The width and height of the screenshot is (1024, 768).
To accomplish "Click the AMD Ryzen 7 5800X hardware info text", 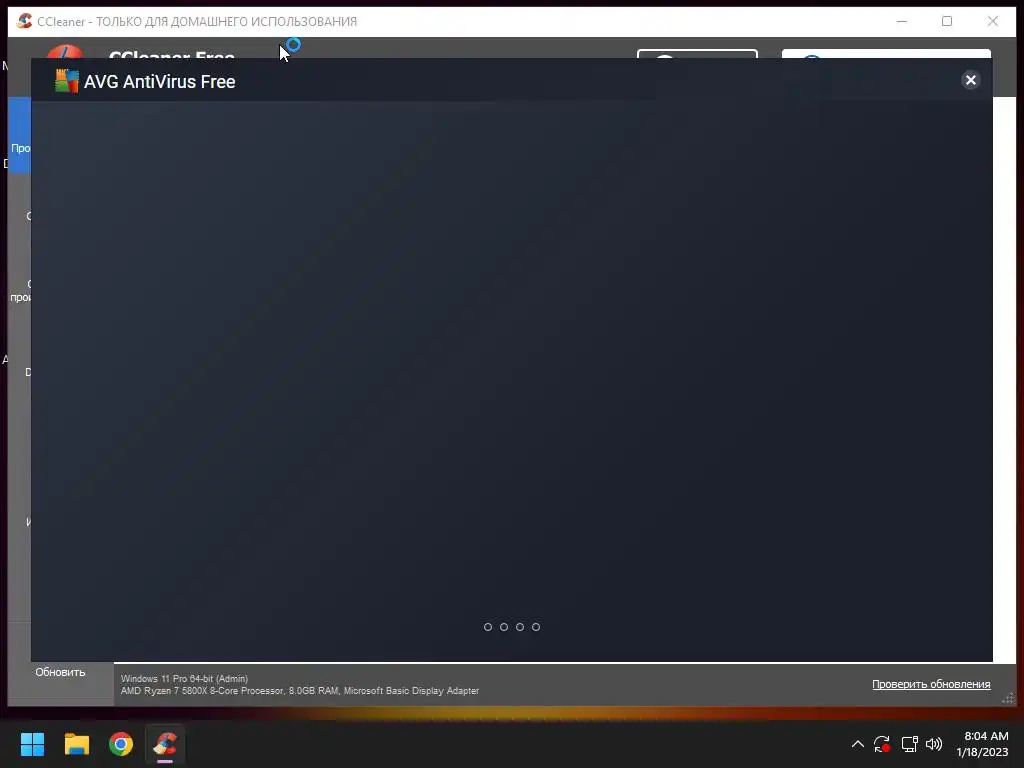I will coord(300,691).
